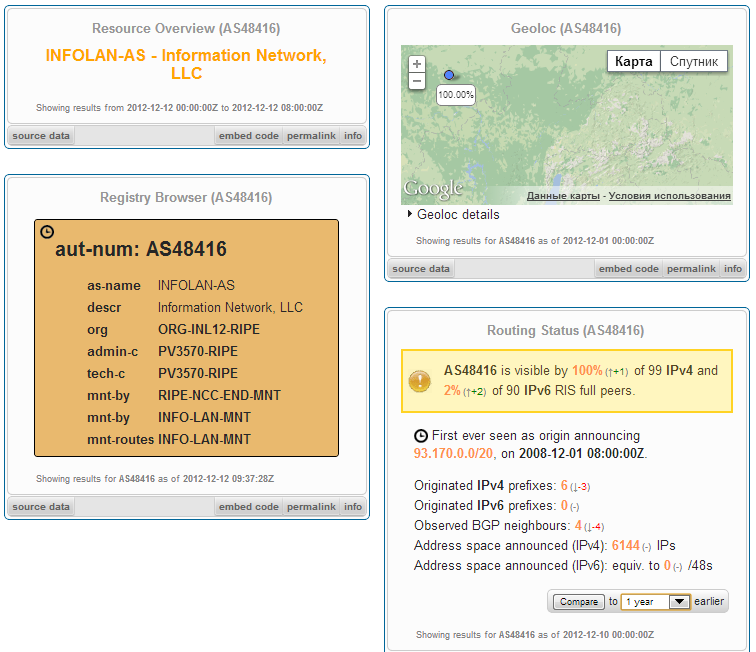Click the descr value Information Network, LLC

click(230, 307)
